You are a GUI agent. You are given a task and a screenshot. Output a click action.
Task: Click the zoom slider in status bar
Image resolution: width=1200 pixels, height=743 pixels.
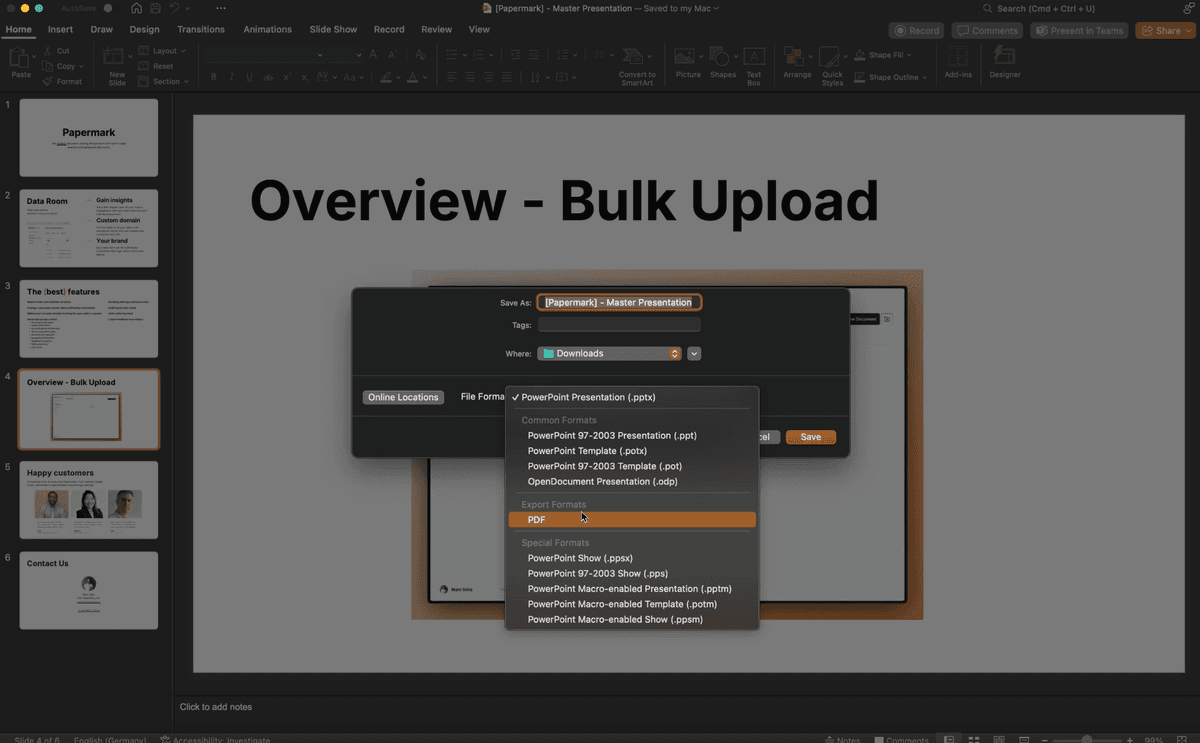point(1086,740)
